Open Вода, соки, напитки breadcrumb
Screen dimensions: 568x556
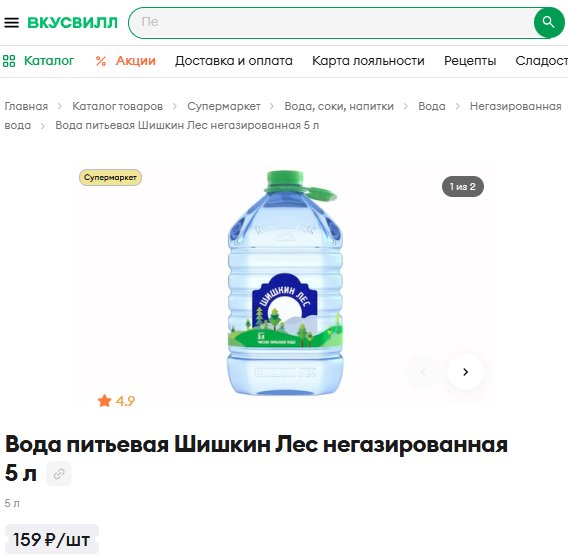point(339,106)
